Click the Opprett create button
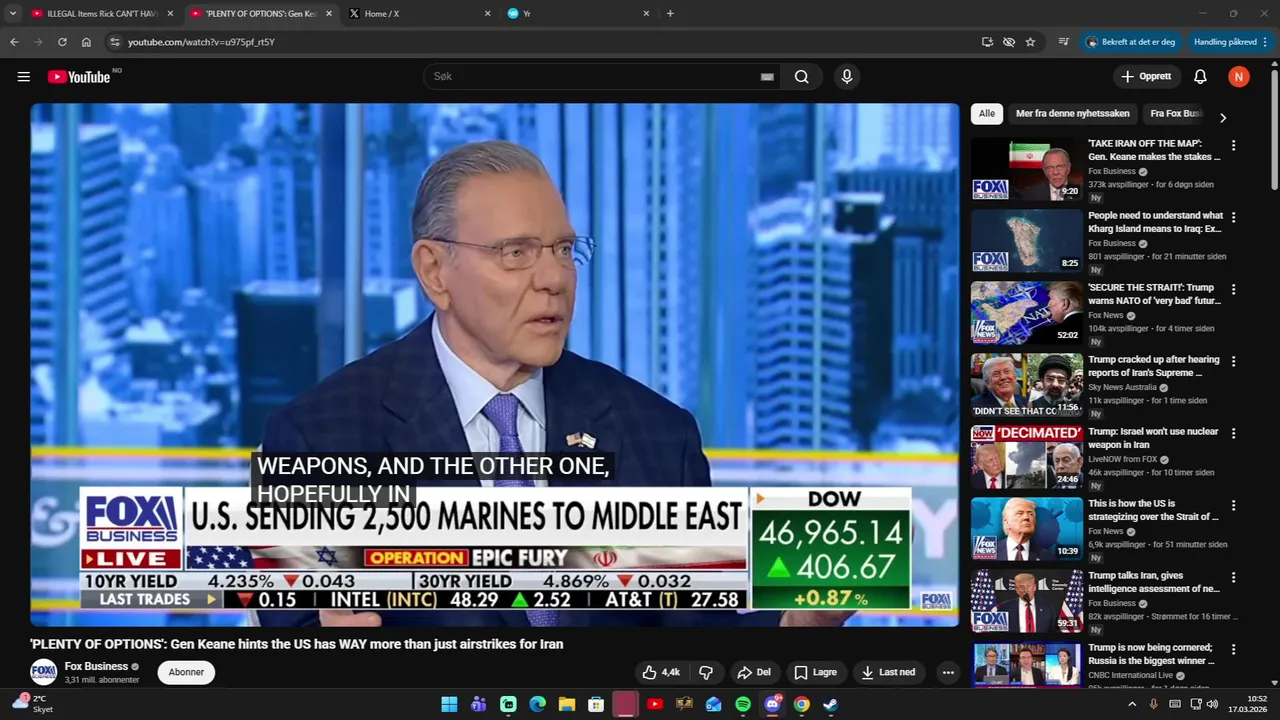The image size is (1280, 720). coord(1146,77)
